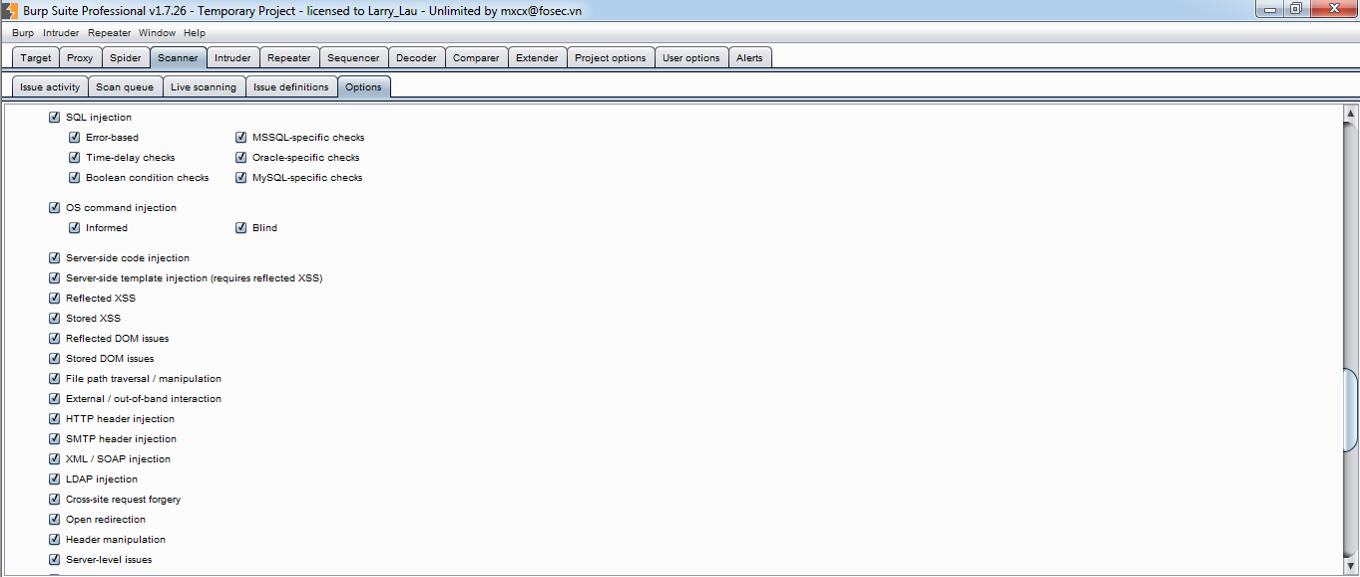Switch to the Intruder tab
1360x577 pixels.
pos(233,58)
